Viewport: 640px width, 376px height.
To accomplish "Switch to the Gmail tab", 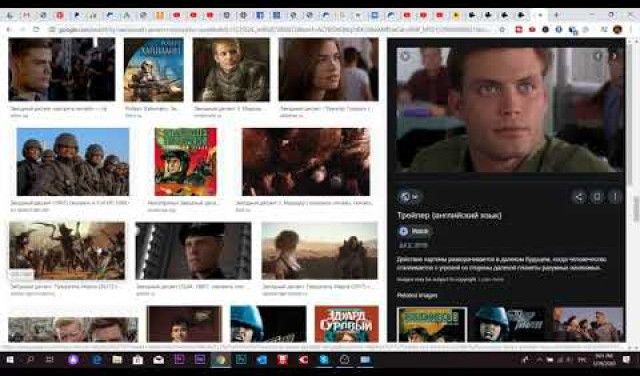I will pos(26,16).
